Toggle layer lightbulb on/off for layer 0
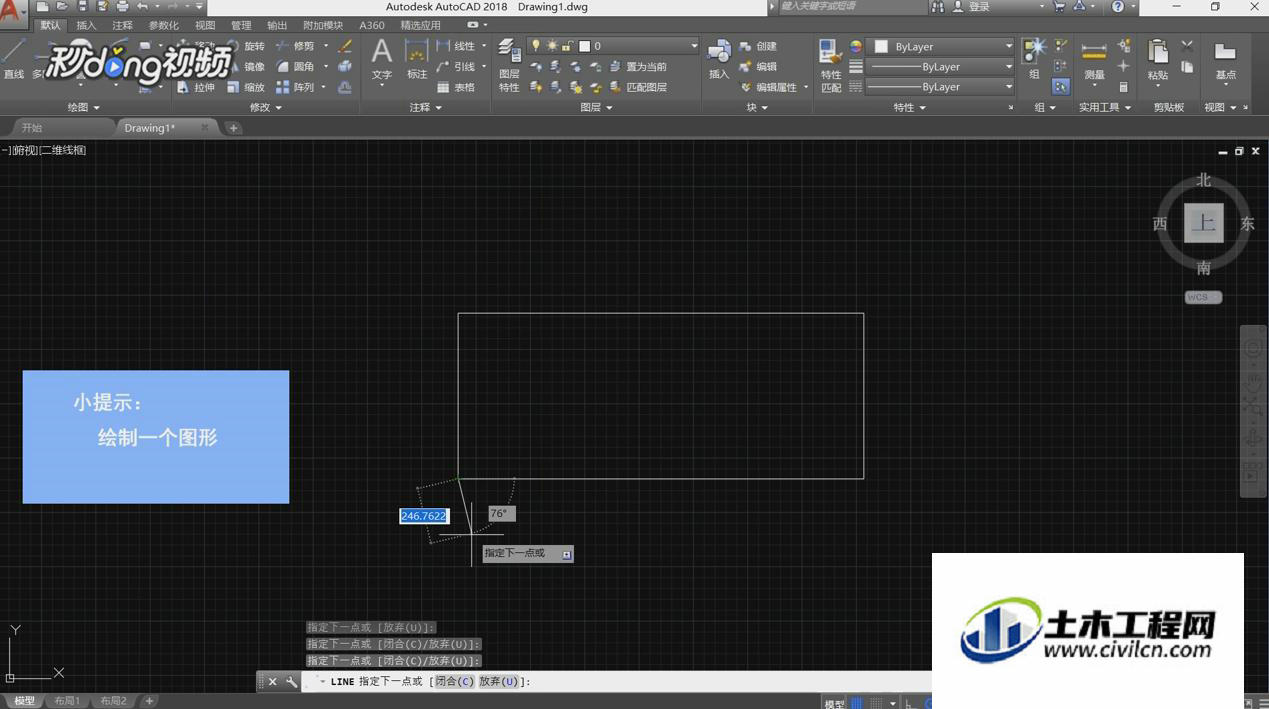Image resolution: width=1269 pixels, height=709 pixels. pos(536,46)
